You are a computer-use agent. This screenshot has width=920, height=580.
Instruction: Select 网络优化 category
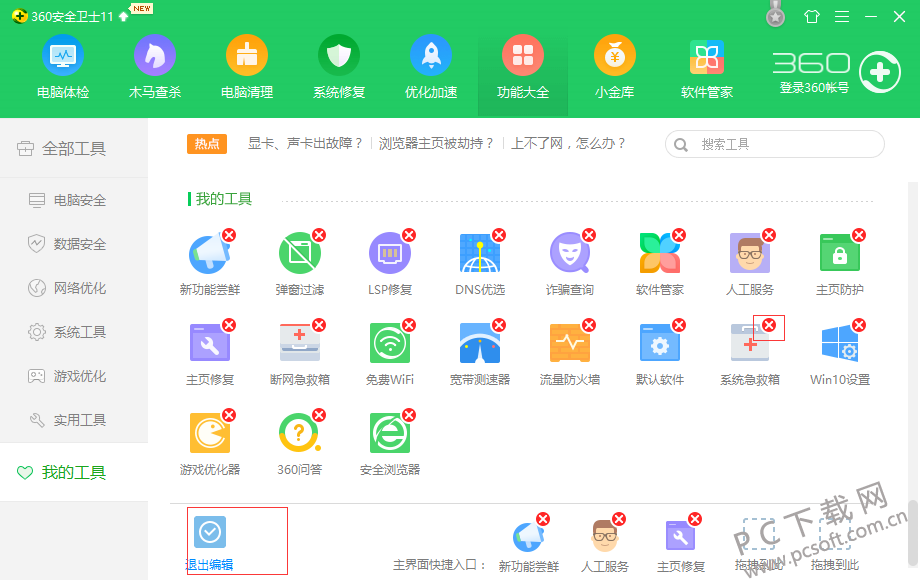pyautogui.click(x=74, y=288)
